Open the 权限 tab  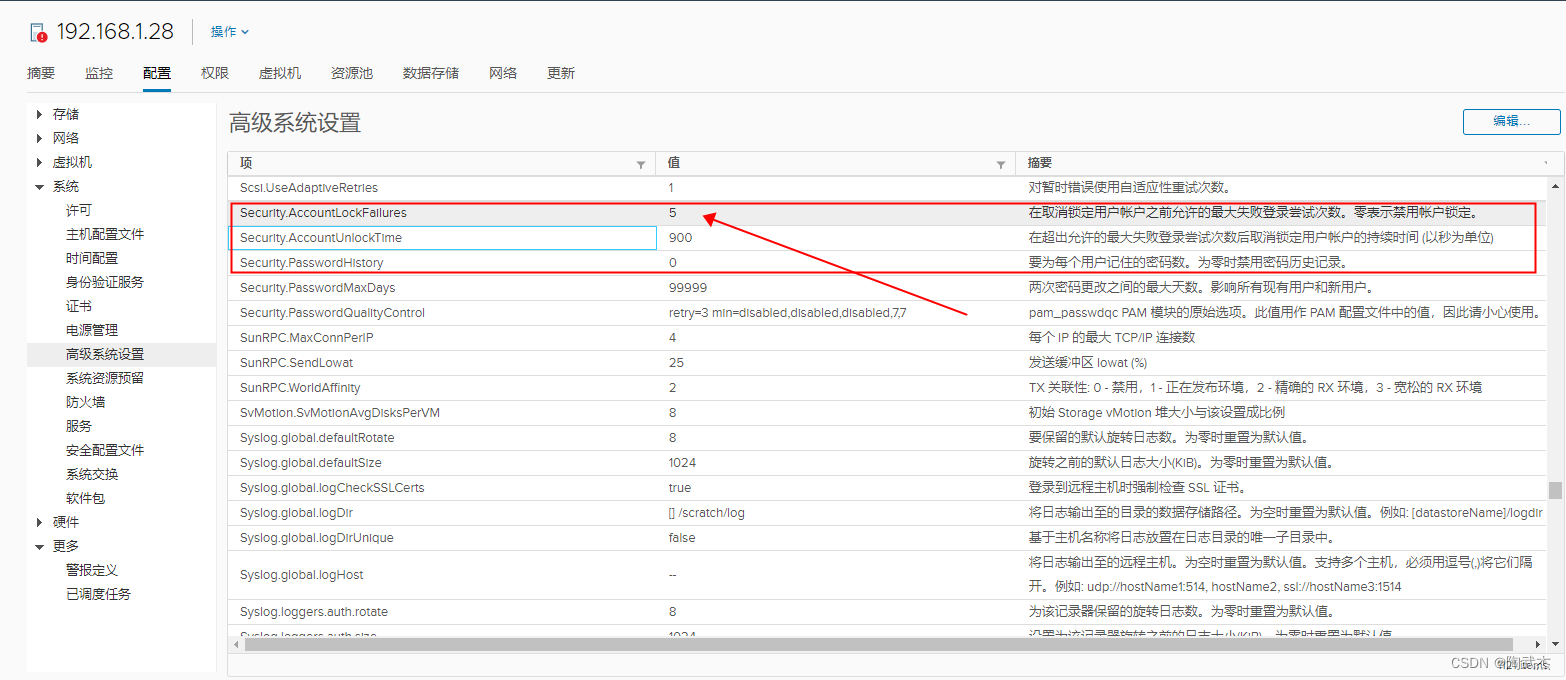(215, 73)
